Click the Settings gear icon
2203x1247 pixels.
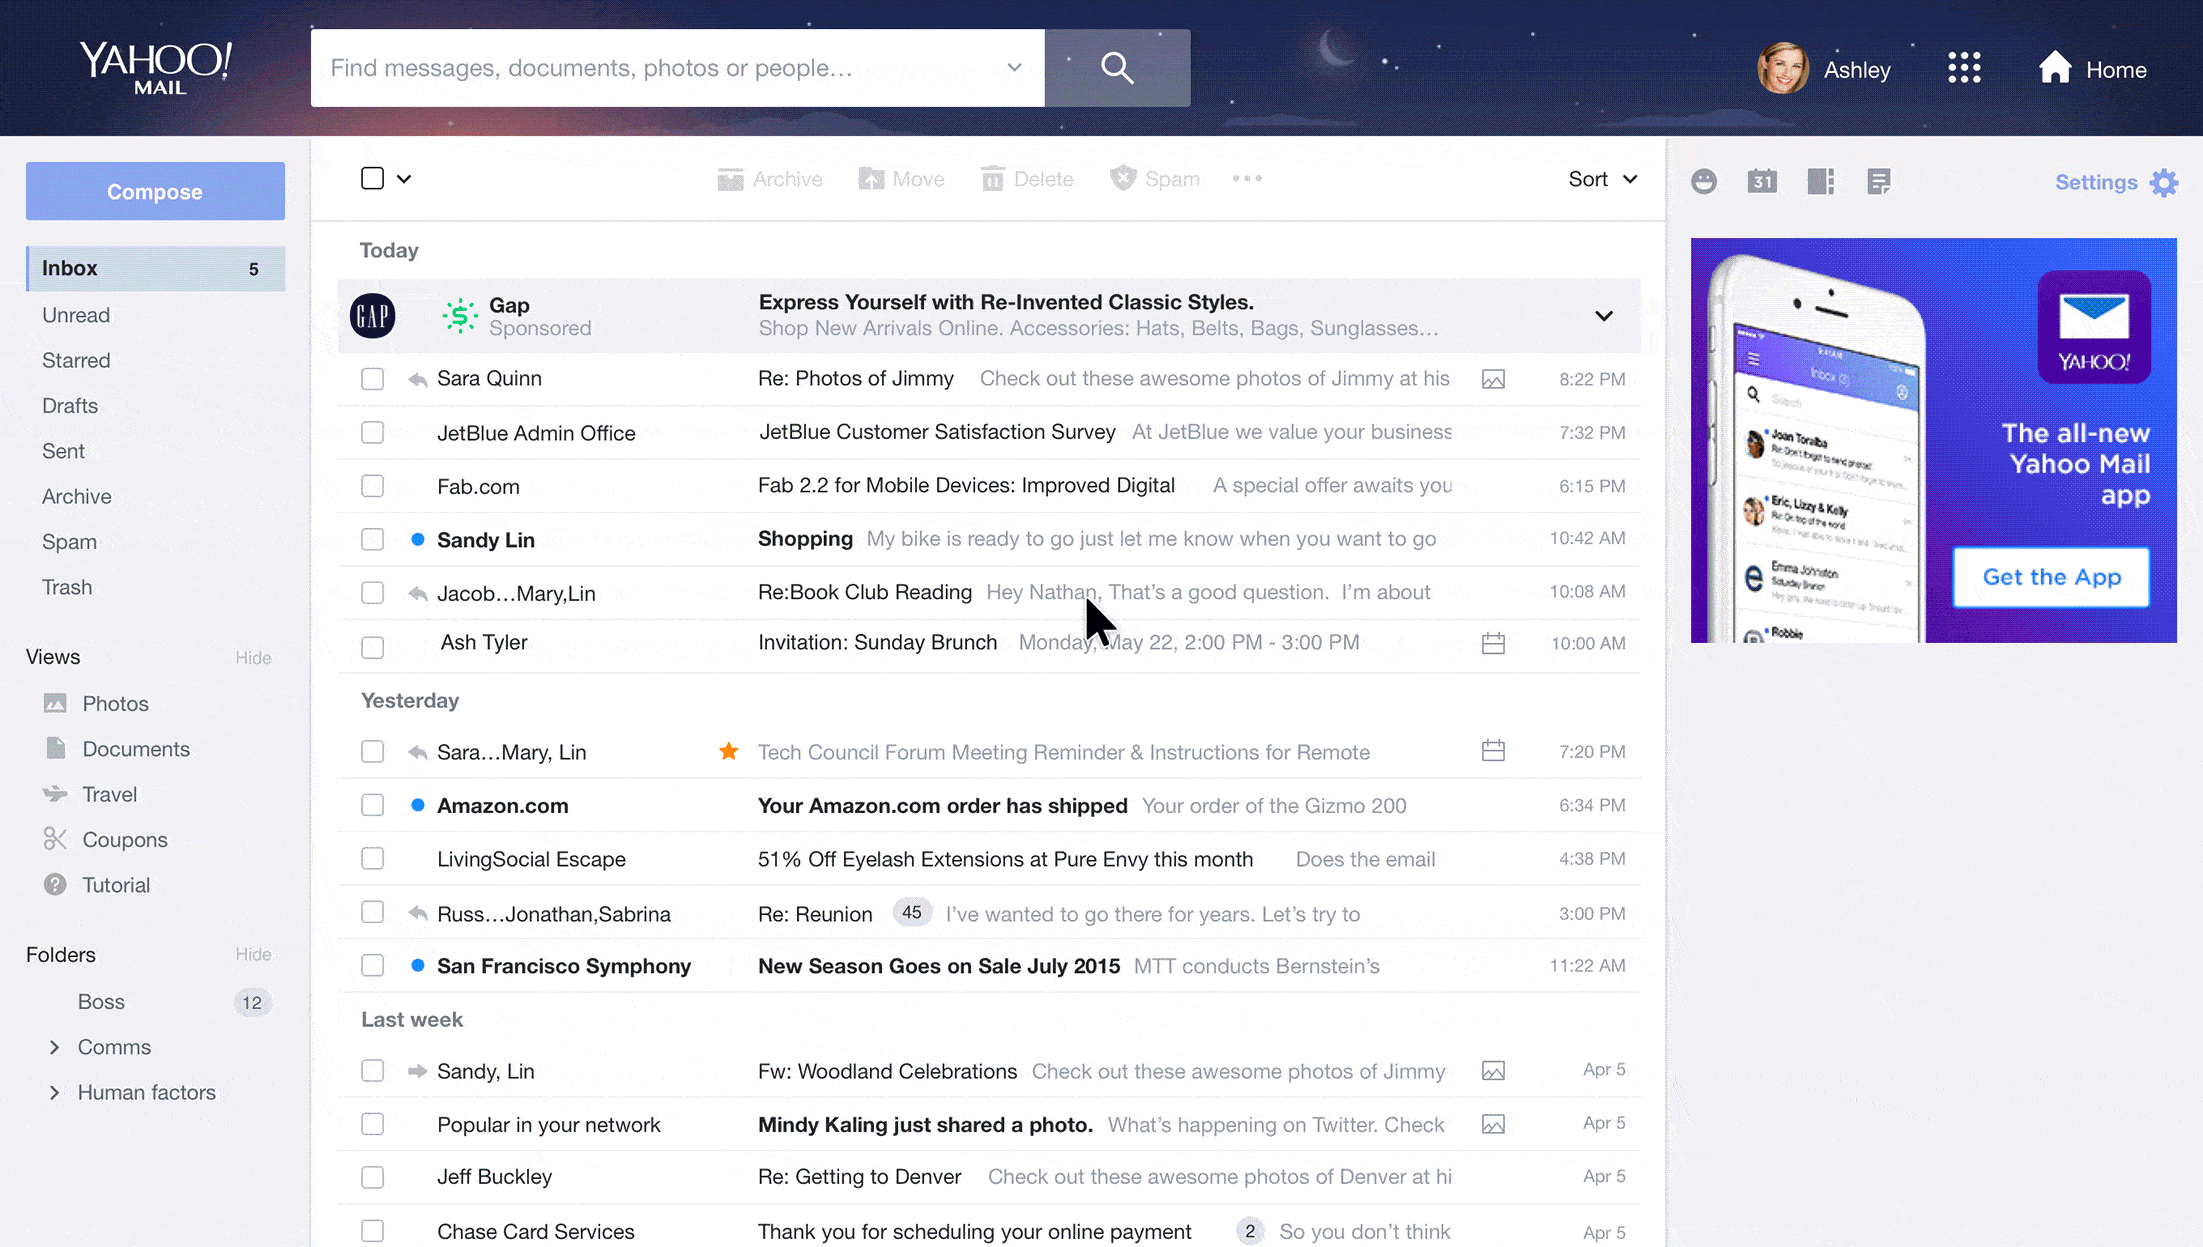coord(2164,182)
